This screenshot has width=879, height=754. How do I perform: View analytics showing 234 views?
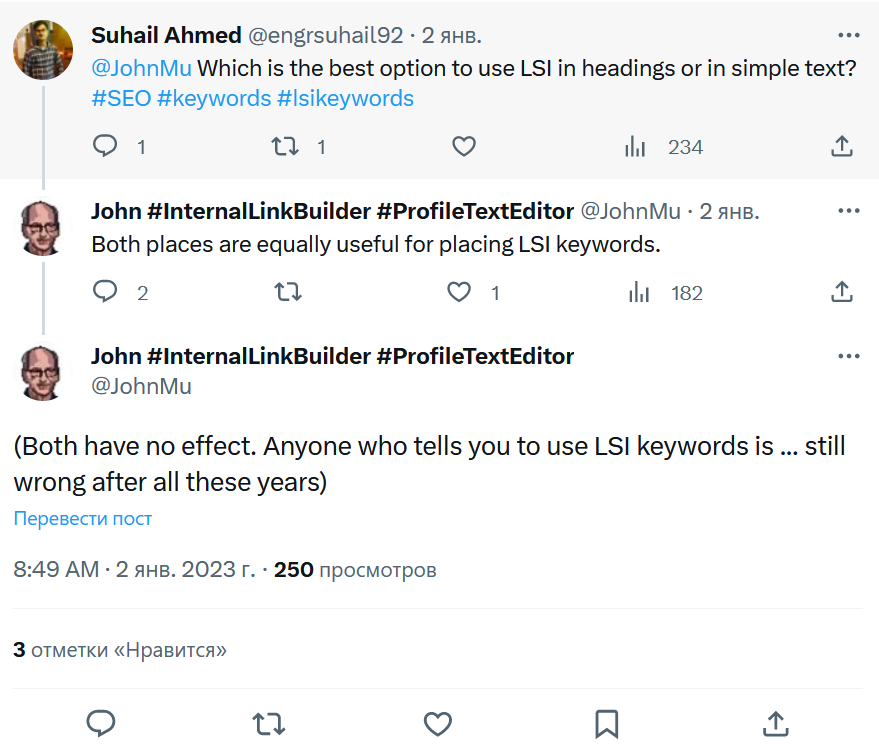click(x=635, y=147)
